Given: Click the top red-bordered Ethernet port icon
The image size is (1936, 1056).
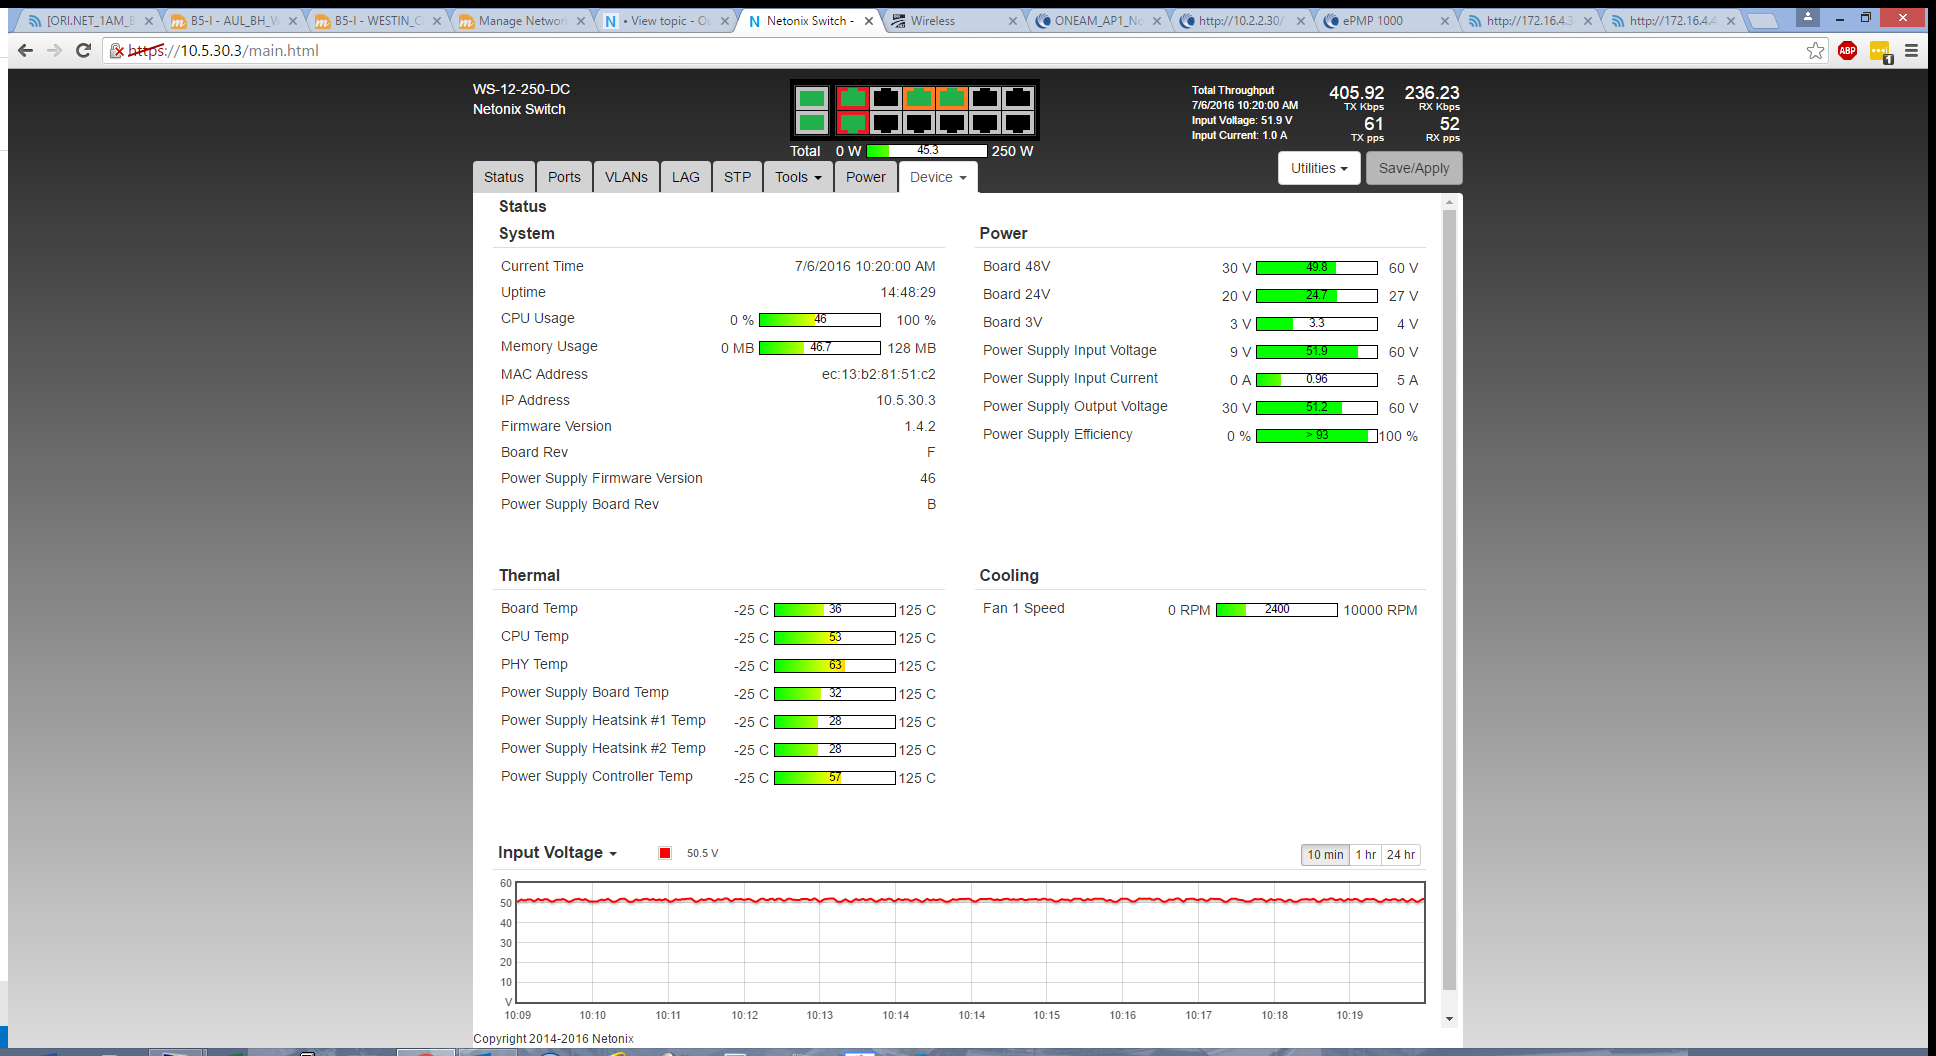Looking at the screenshot, I should [x=852, y=98].
